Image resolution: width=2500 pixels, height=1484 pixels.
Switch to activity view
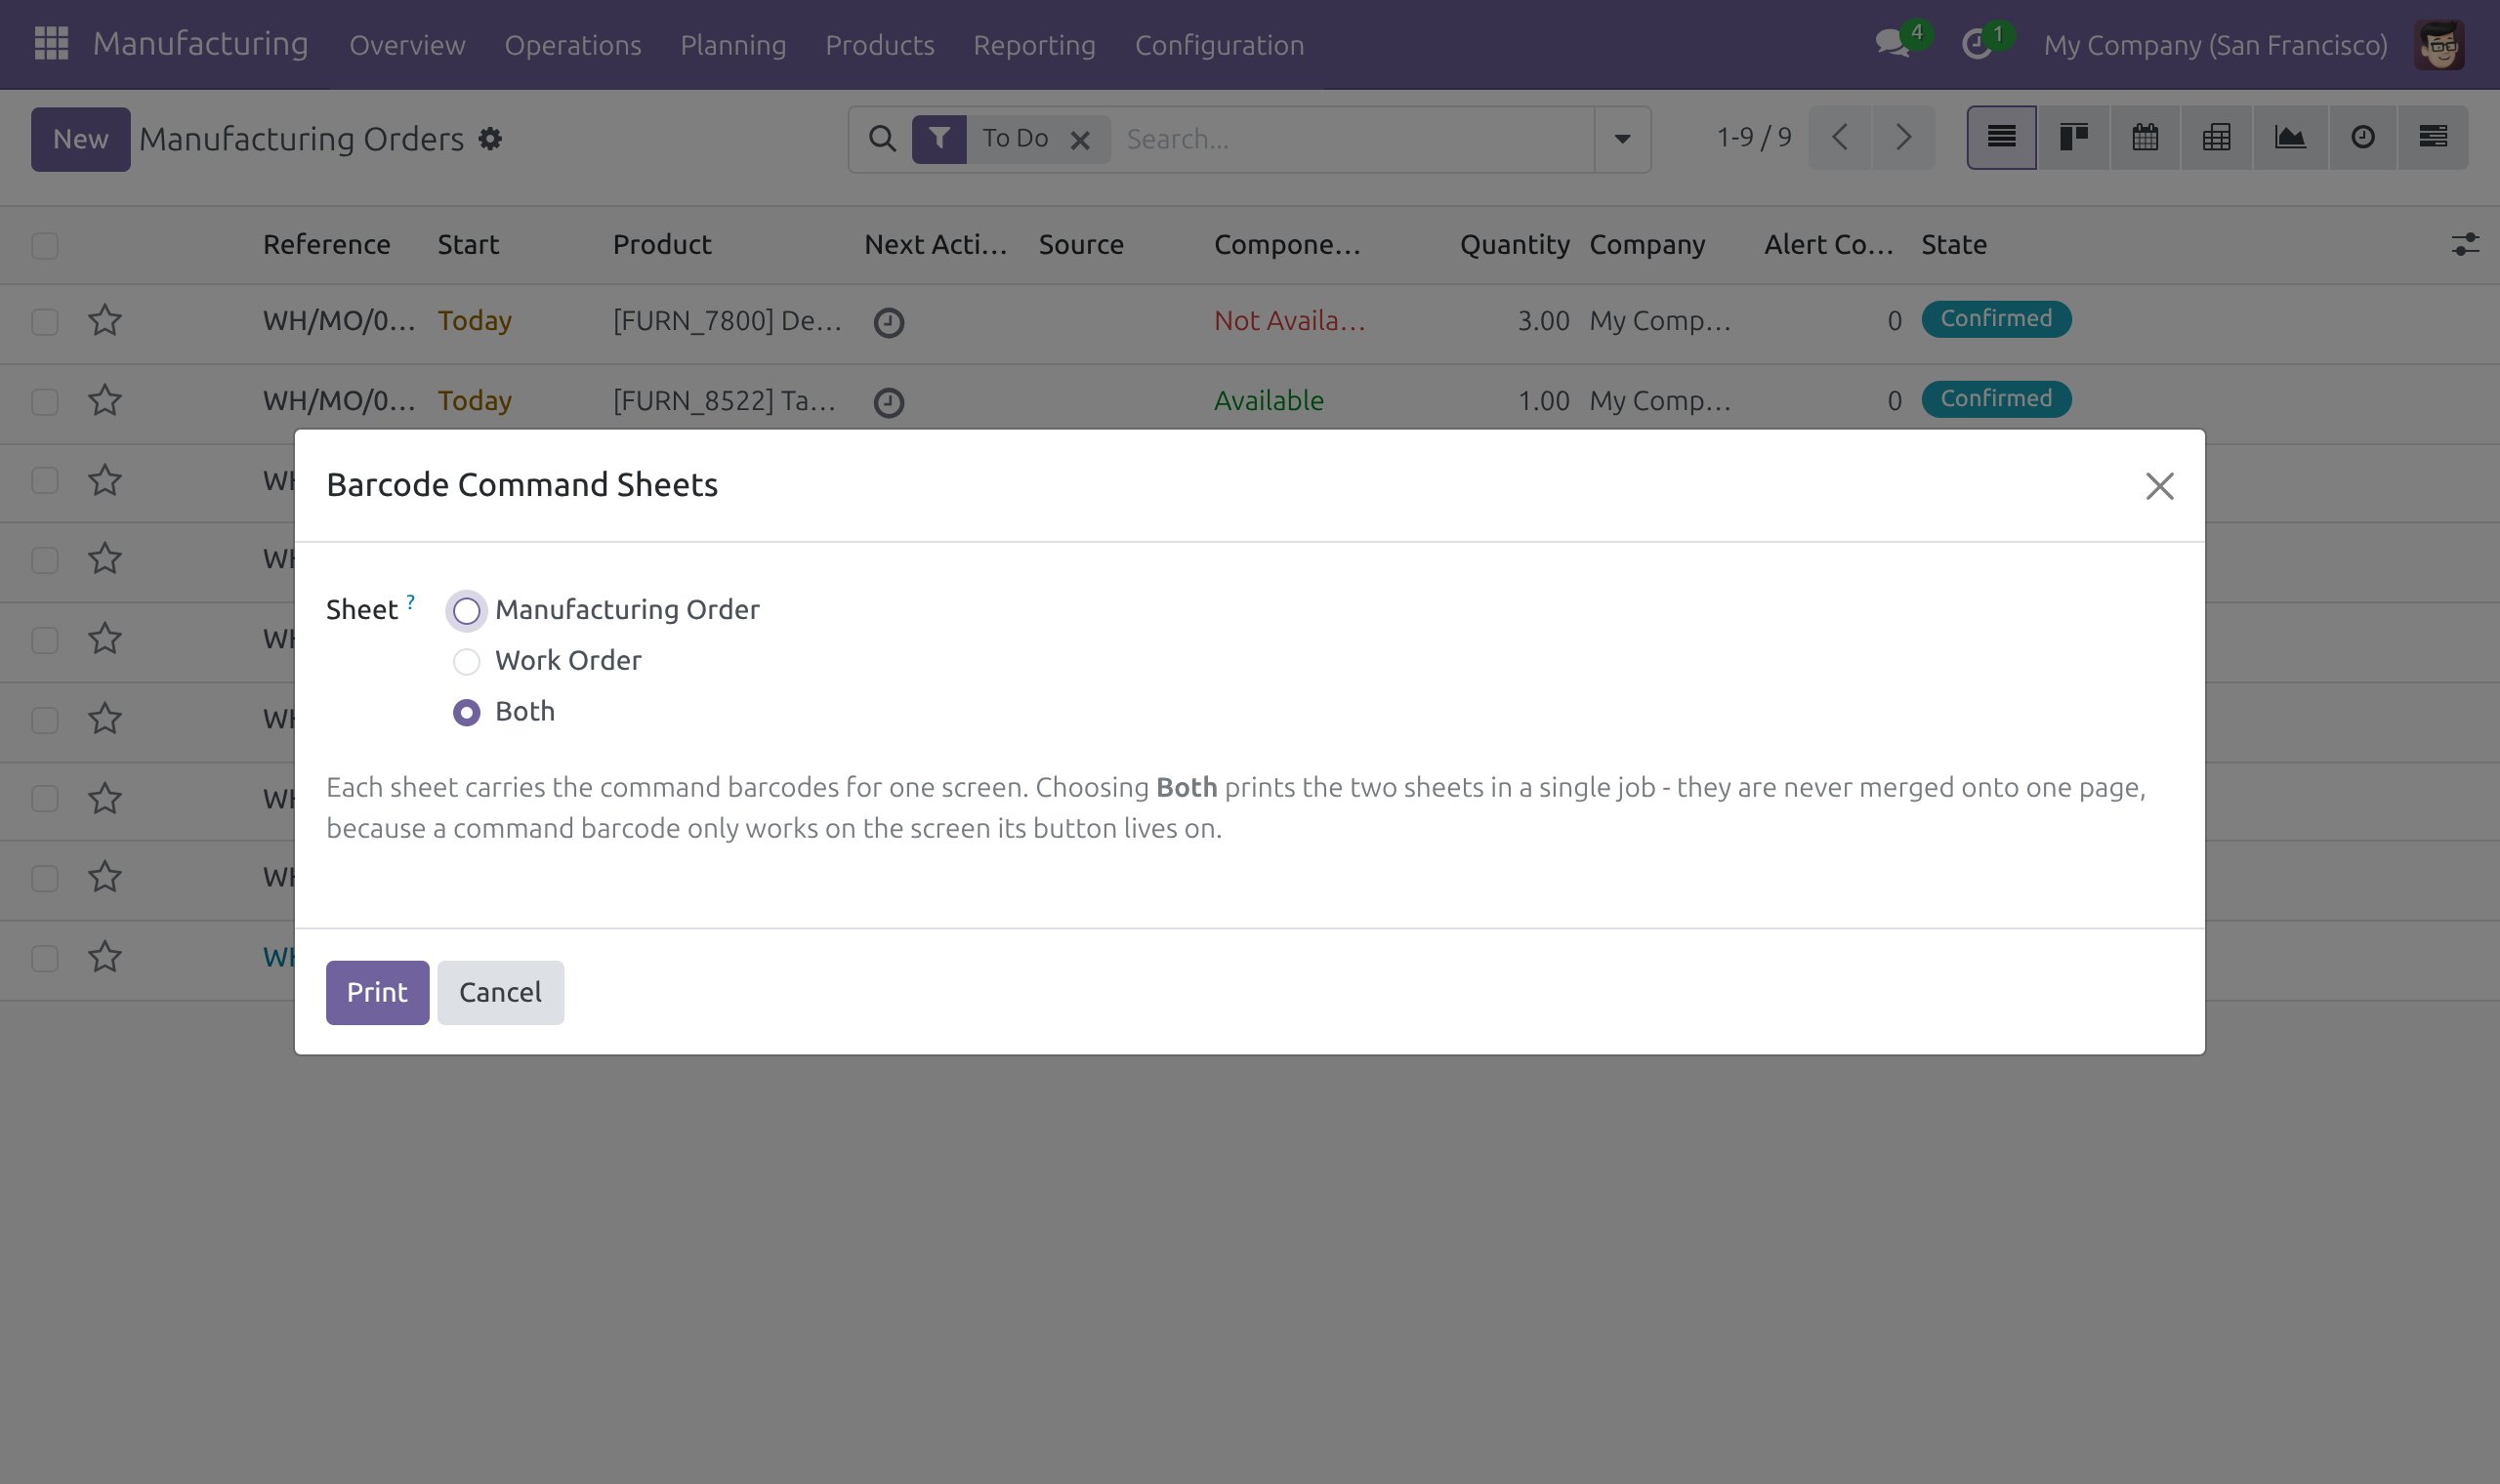[x=2363, y=138]
